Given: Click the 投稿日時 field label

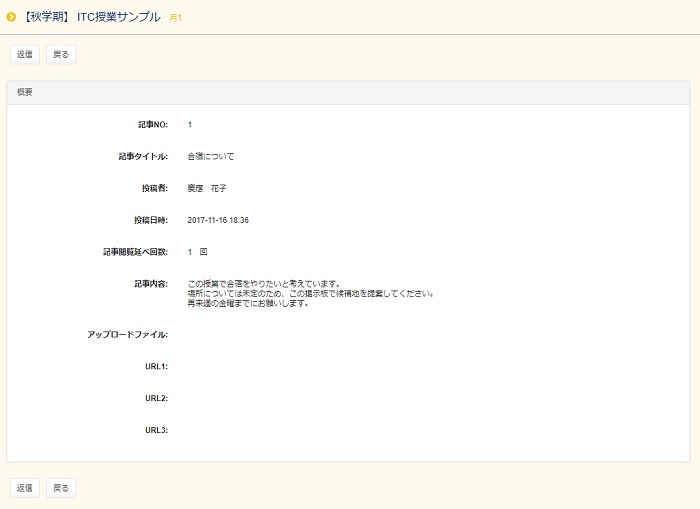Looking at the screenshot, I should pyautogui.click(x=151, y=220).
